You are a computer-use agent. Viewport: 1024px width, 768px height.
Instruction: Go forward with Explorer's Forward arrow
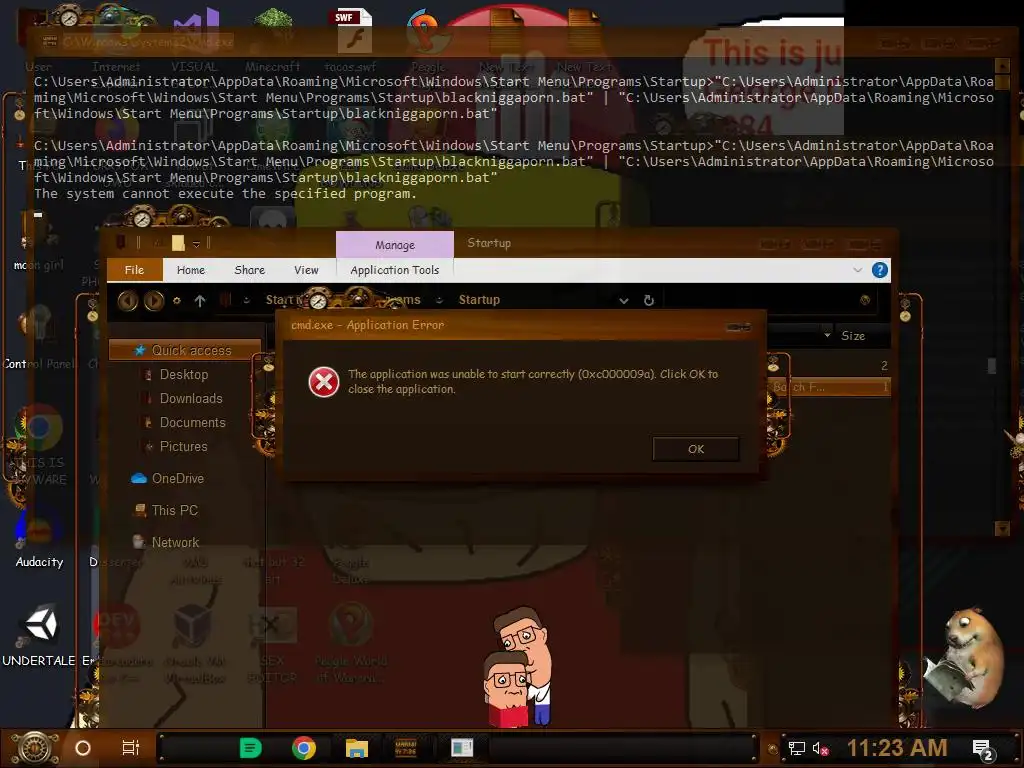coord(153,300)
